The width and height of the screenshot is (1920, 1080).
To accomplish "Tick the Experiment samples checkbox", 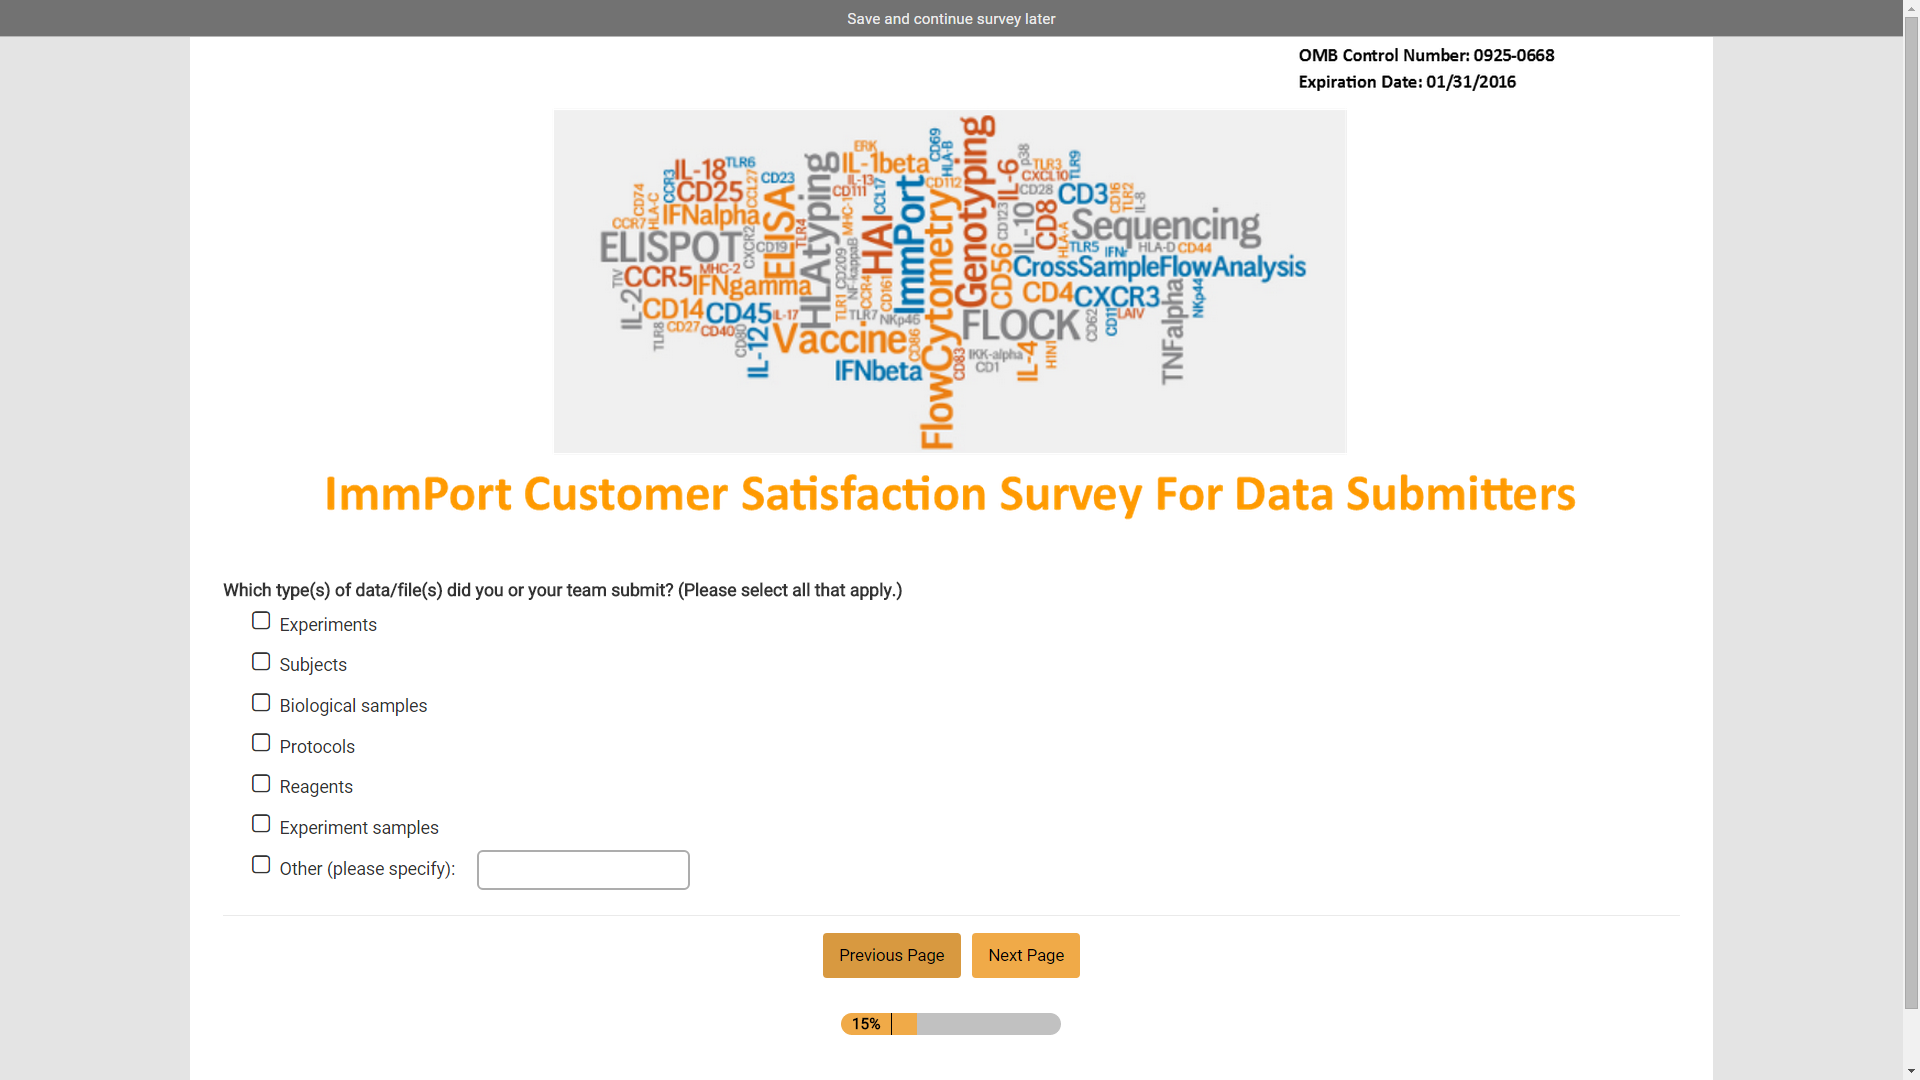I will (x=261, y=824).
